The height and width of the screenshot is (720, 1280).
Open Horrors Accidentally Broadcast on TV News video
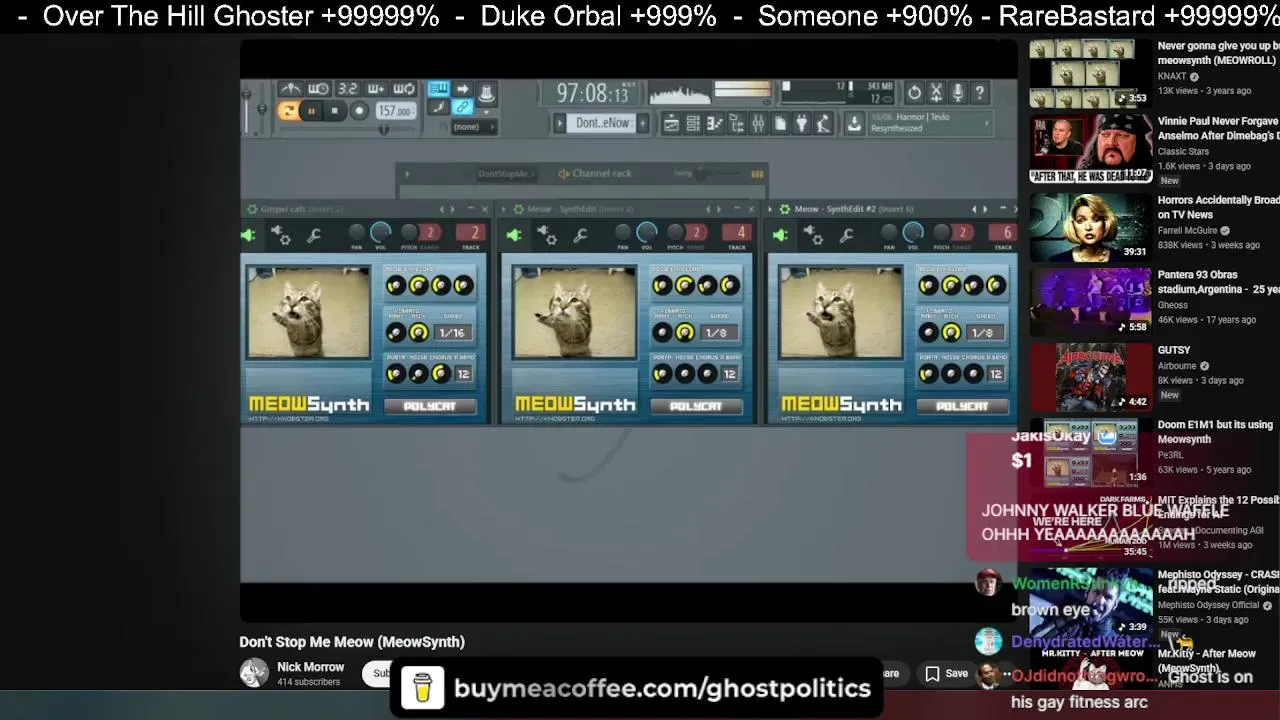tap(1091, 226)
